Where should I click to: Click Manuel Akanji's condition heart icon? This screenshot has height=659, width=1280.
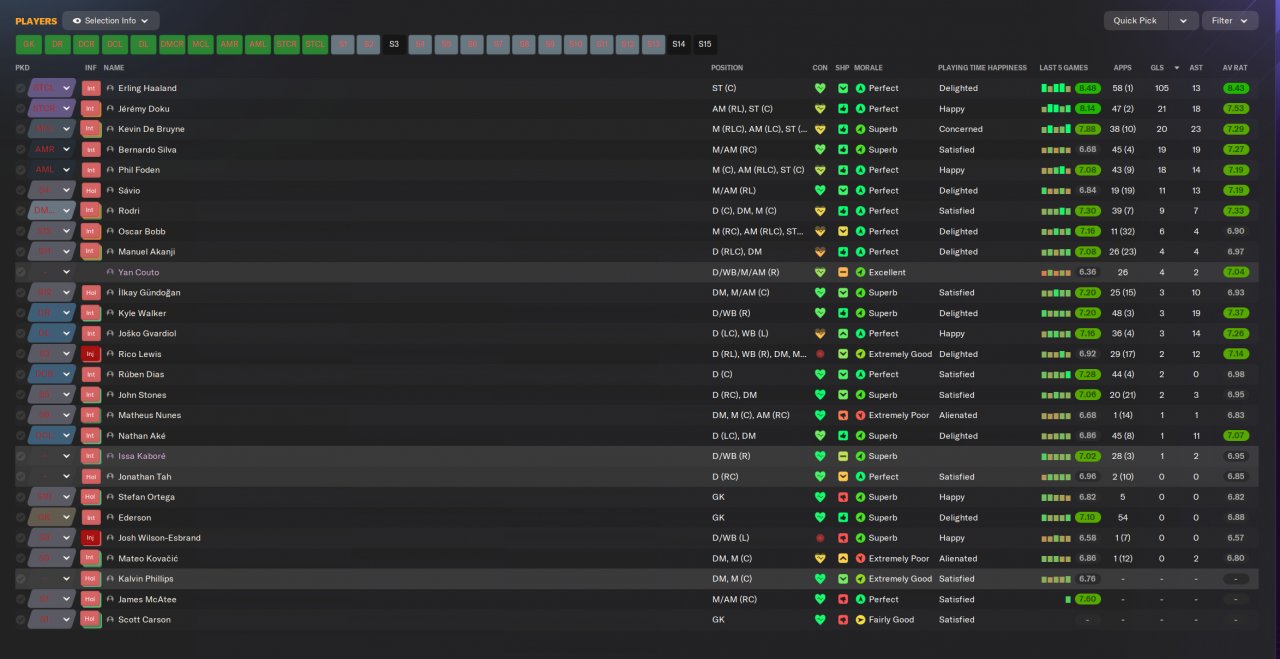point(820,252)
